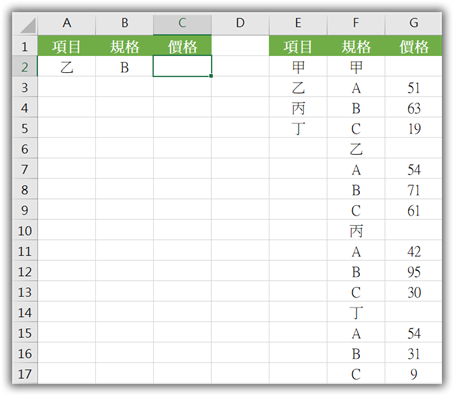Click cell G8 with value 71
The height and width of the screenshot is (396, 454).
coord(414,189)
